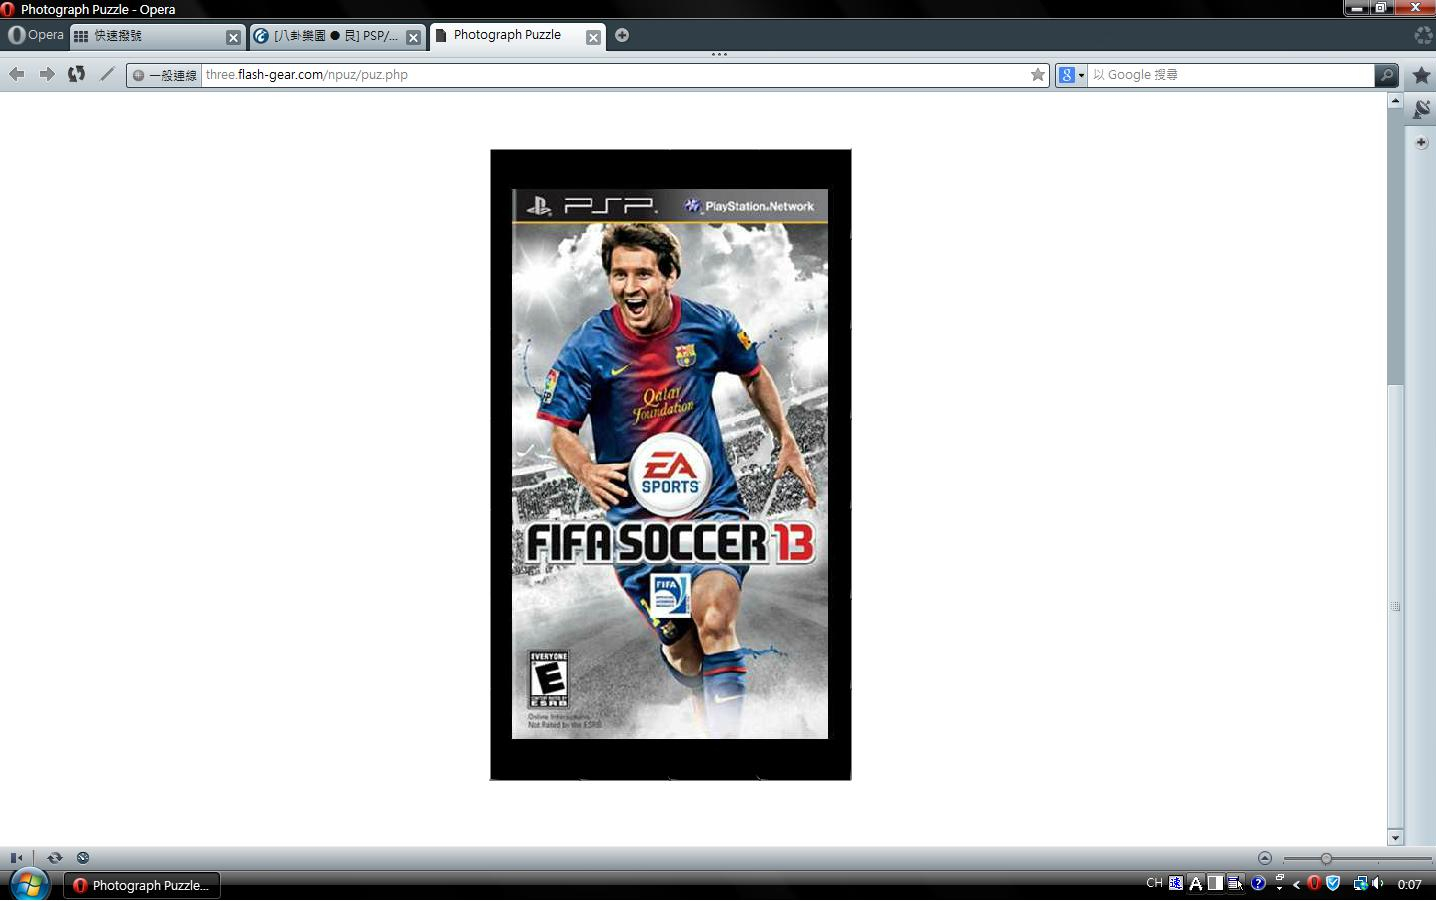Screen dimensions: 1436x901
Task: Open the wrench panel icon in sidebar
Action: click(1421, 109)
